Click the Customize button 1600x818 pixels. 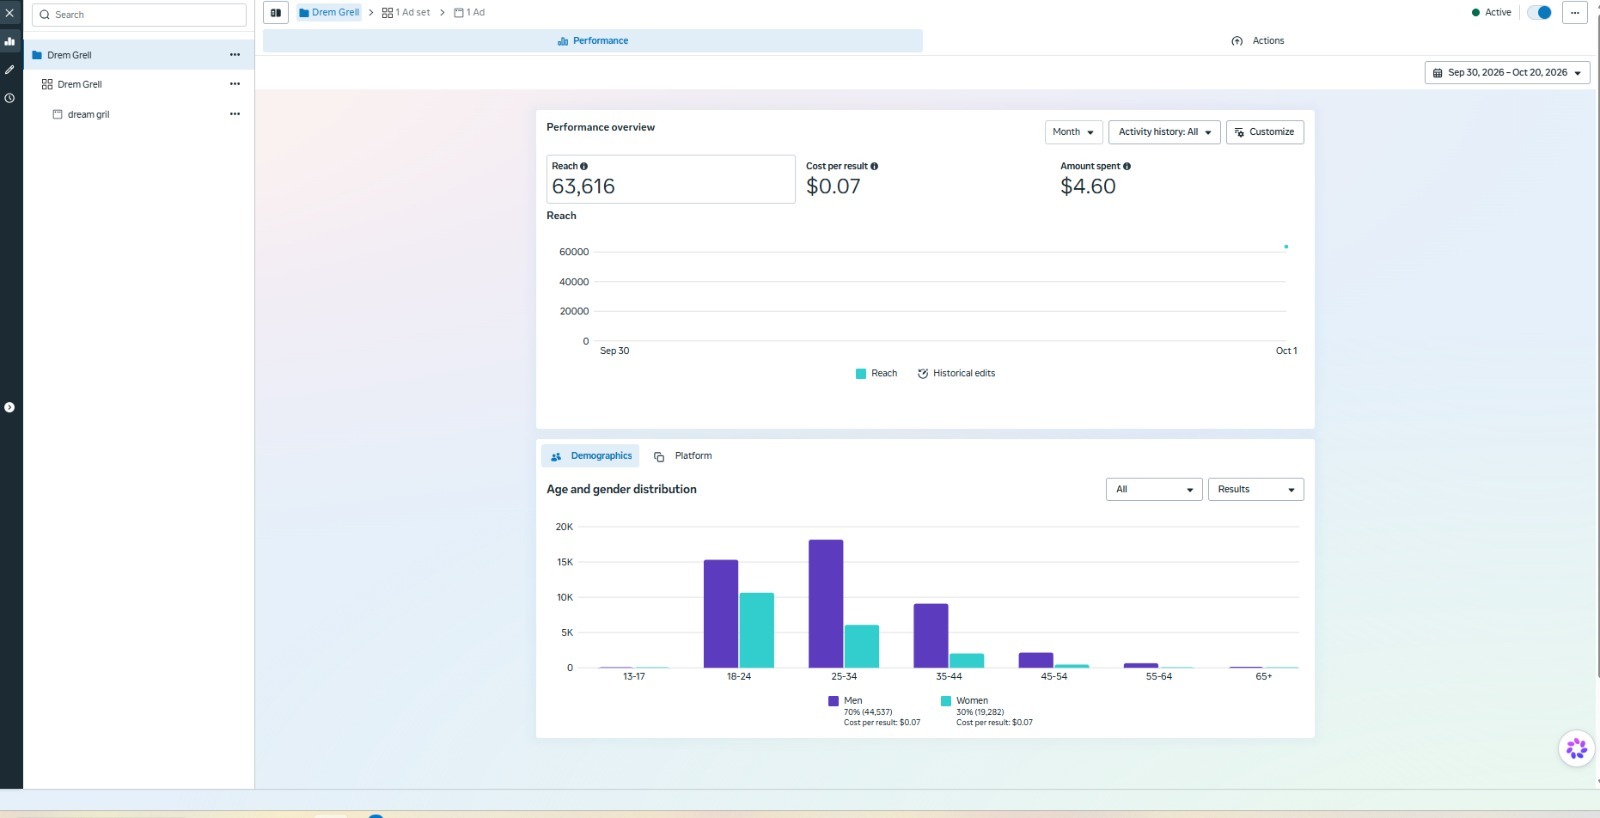1265,132
